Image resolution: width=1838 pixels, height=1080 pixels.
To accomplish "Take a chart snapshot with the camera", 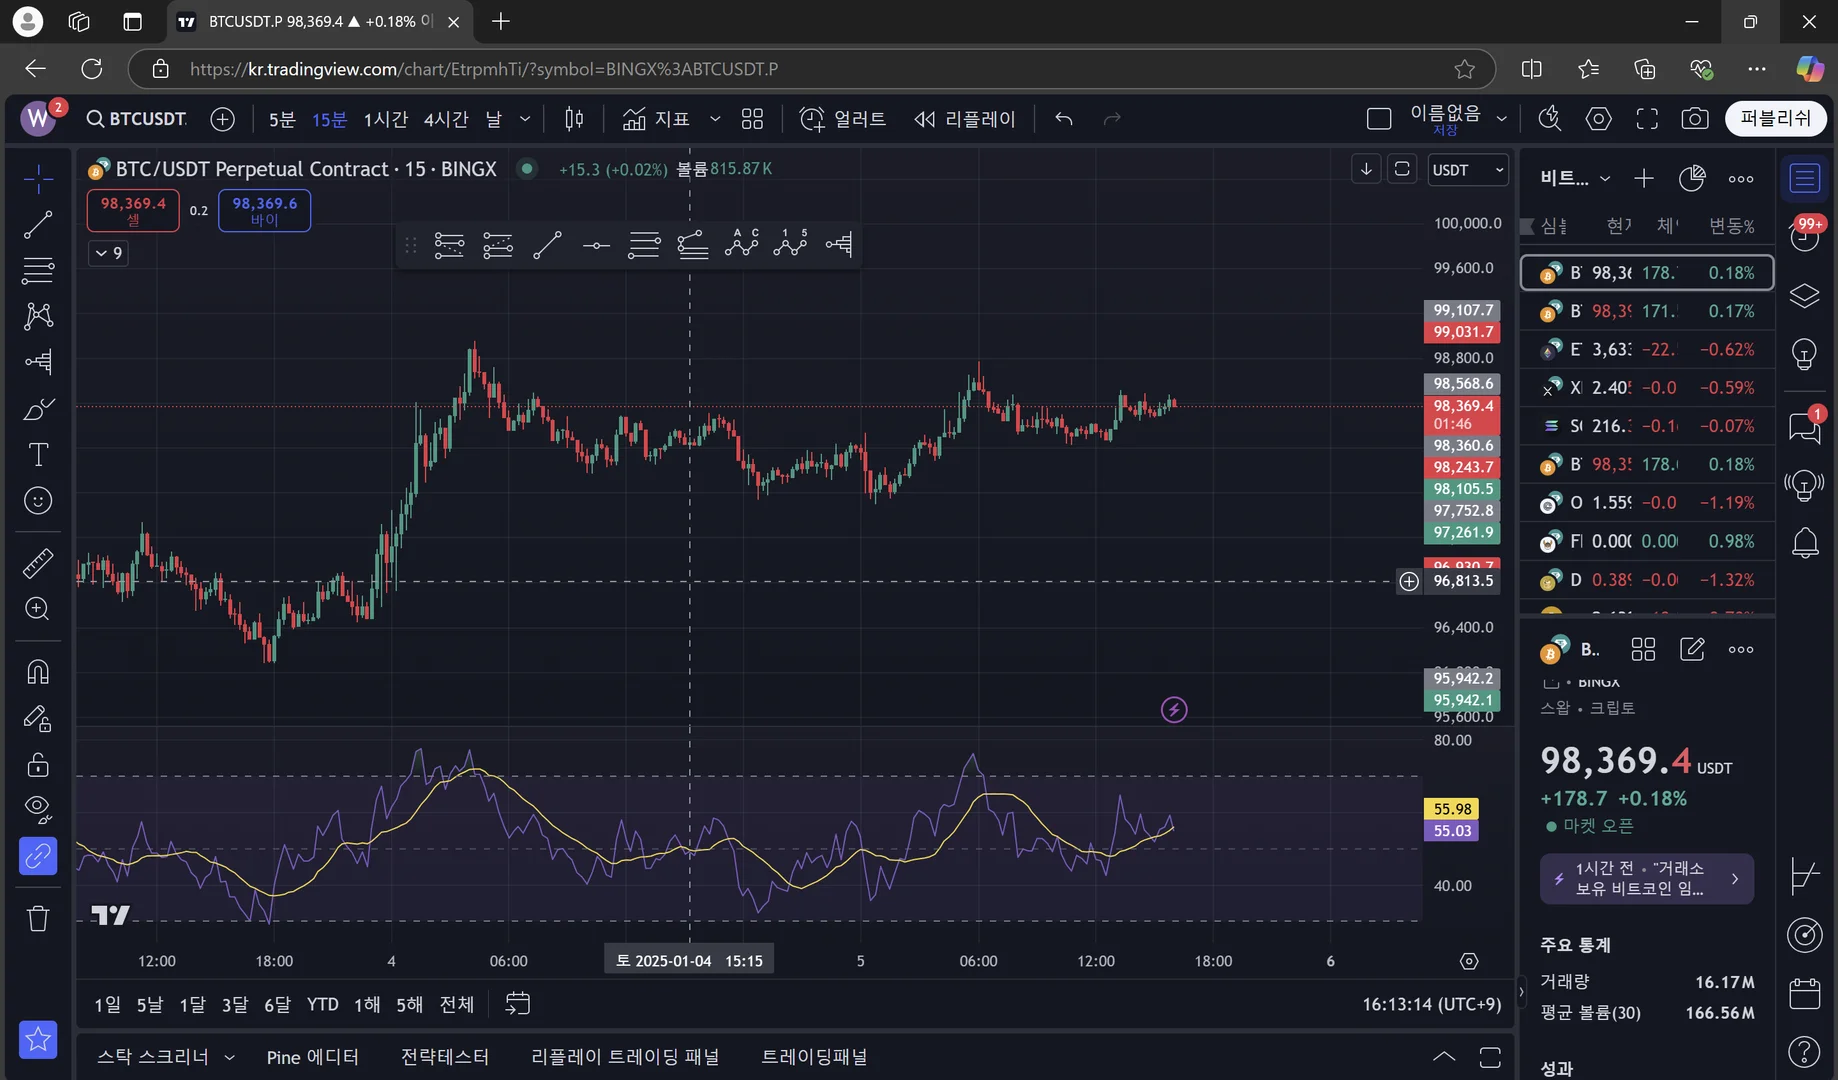I will click(x=1694, y=119).
